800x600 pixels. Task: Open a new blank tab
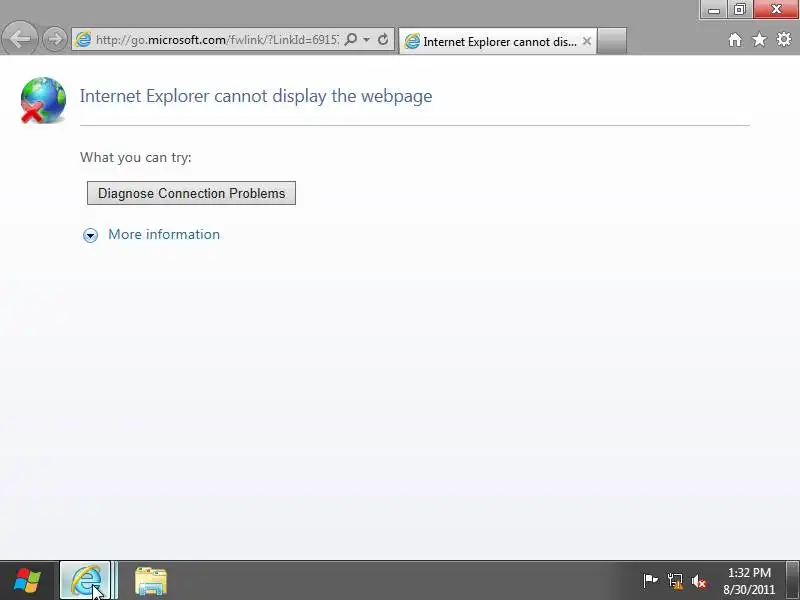tap(611, 41)
